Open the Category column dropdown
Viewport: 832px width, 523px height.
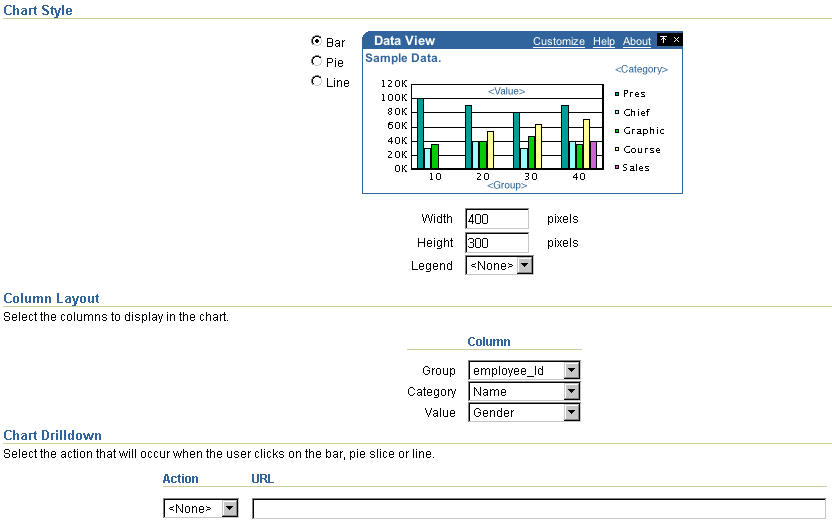click(524, 391)
